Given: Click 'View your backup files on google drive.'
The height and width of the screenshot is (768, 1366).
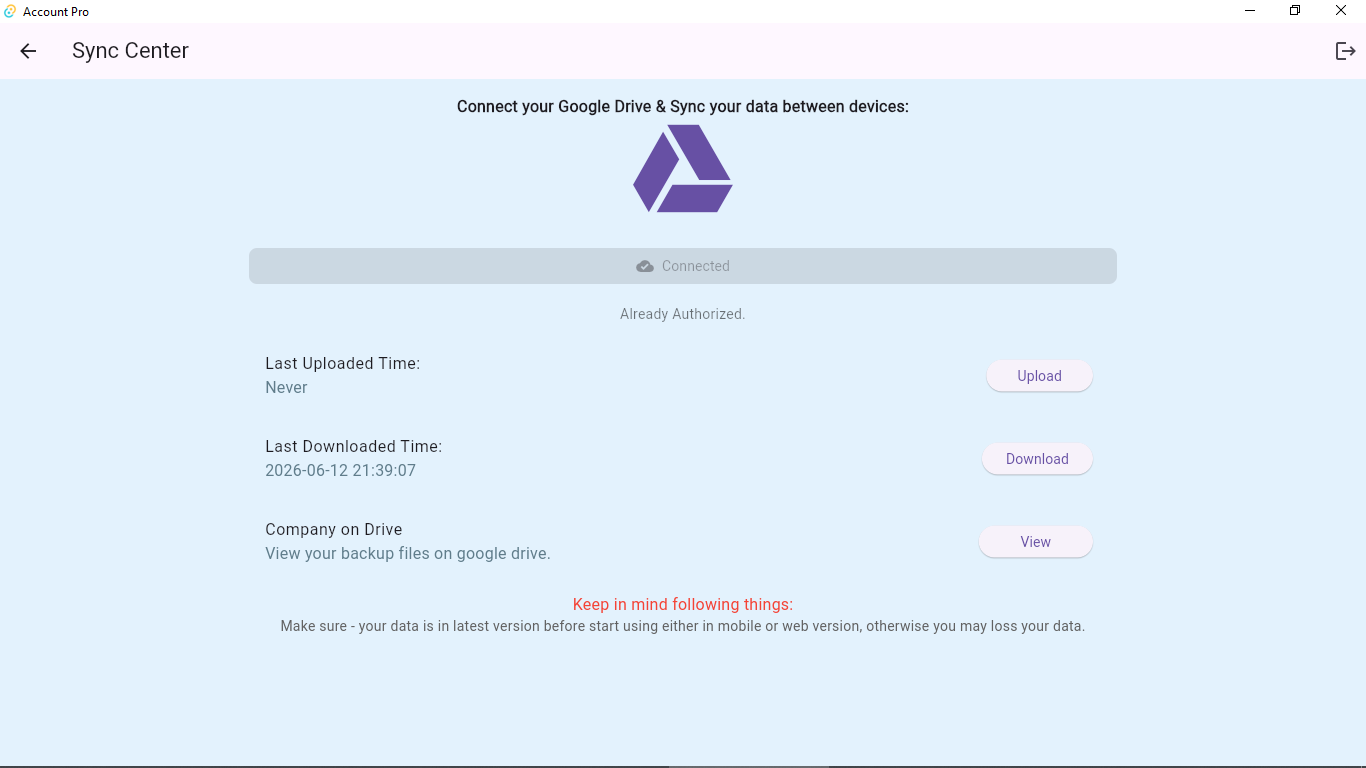Looking at the screenshot, I should click(408, 554).
